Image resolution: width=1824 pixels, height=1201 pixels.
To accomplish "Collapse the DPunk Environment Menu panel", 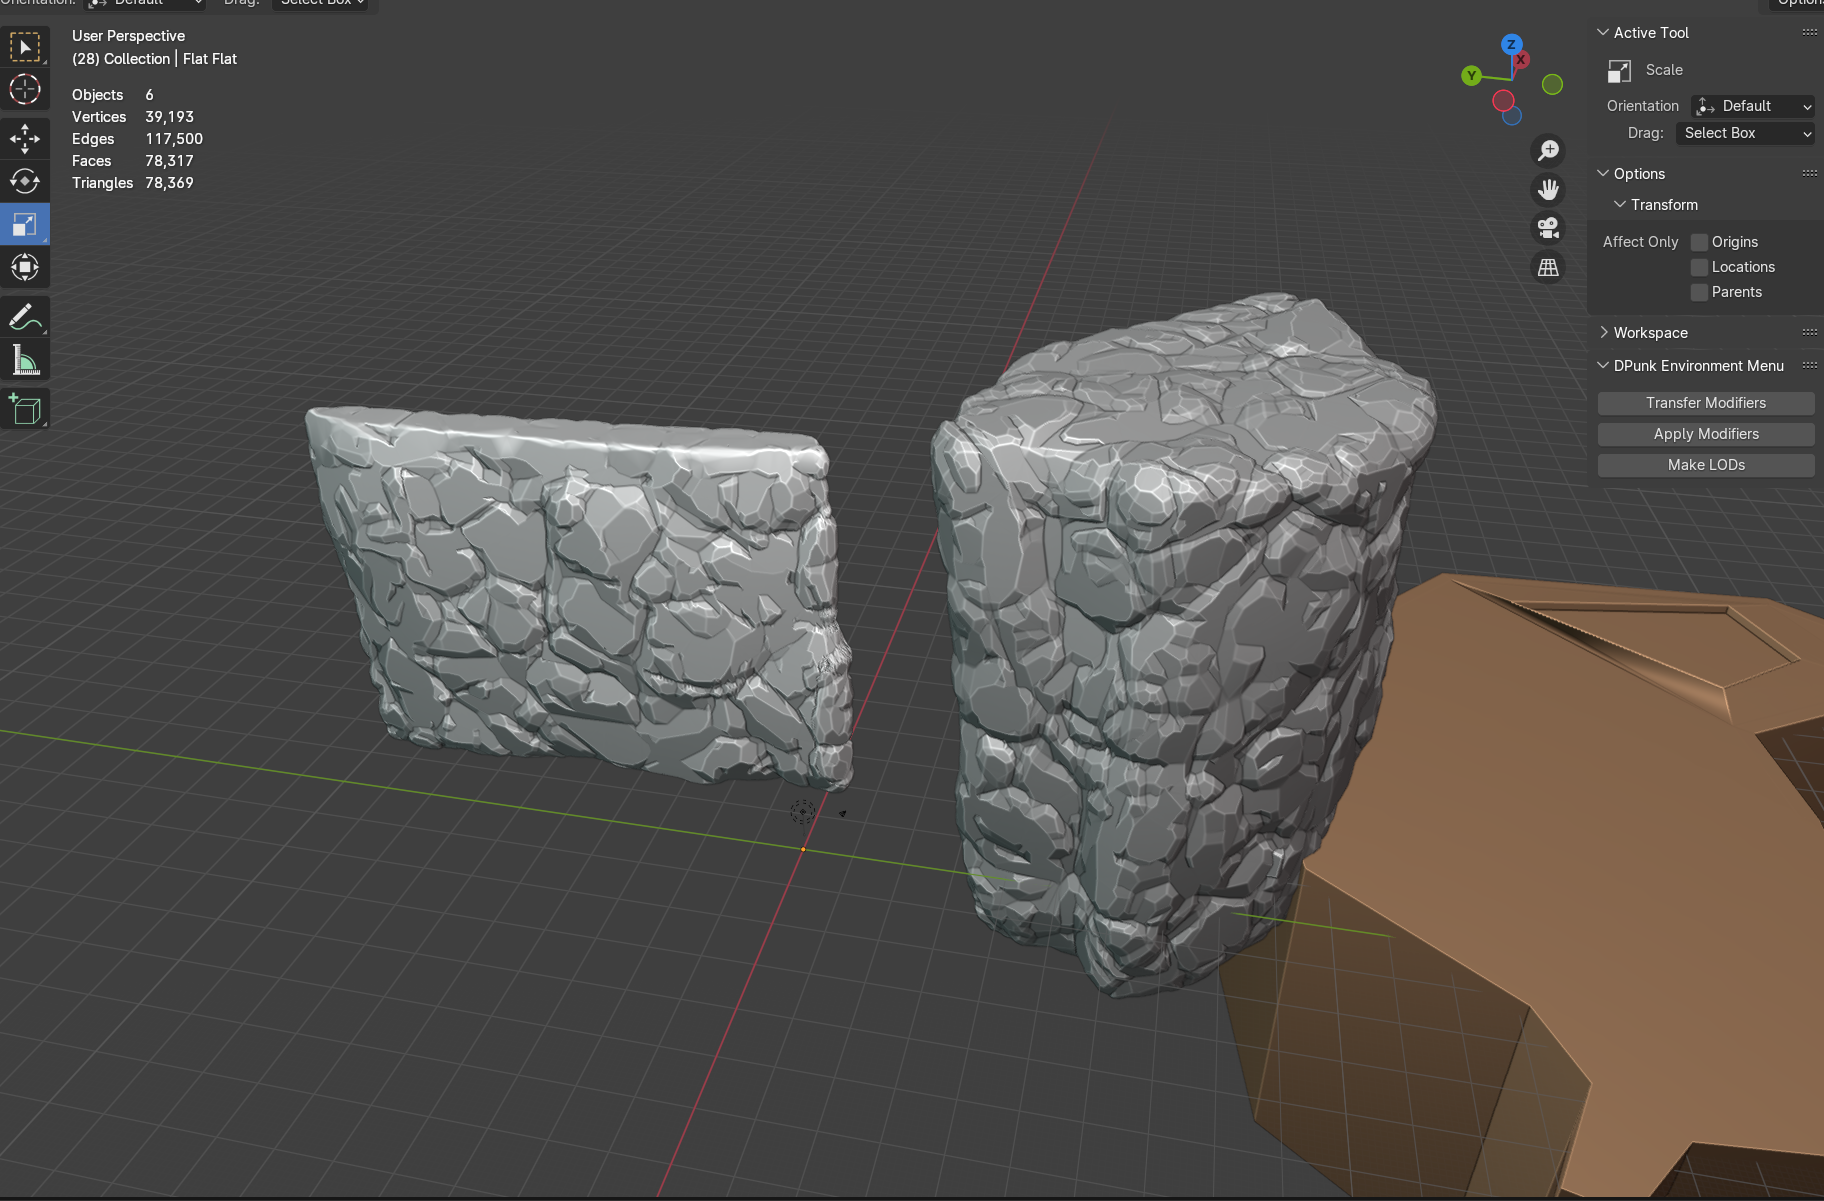I will (1603, 366).
